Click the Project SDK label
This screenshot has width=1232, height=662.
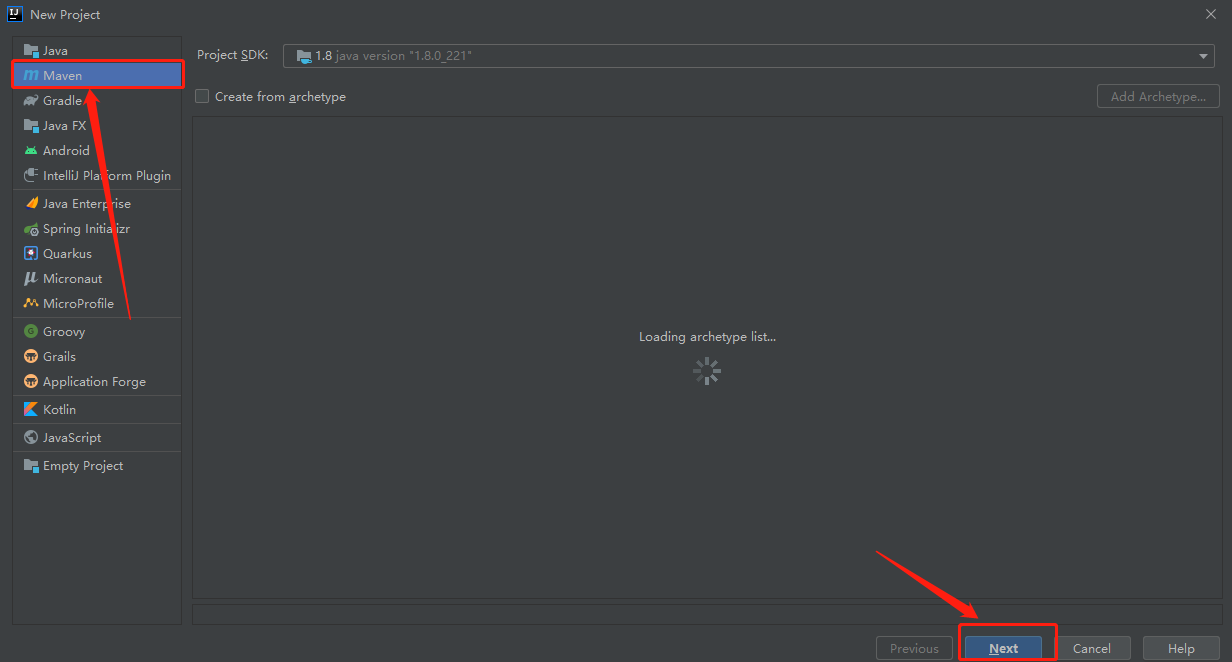tap(232, 56)
